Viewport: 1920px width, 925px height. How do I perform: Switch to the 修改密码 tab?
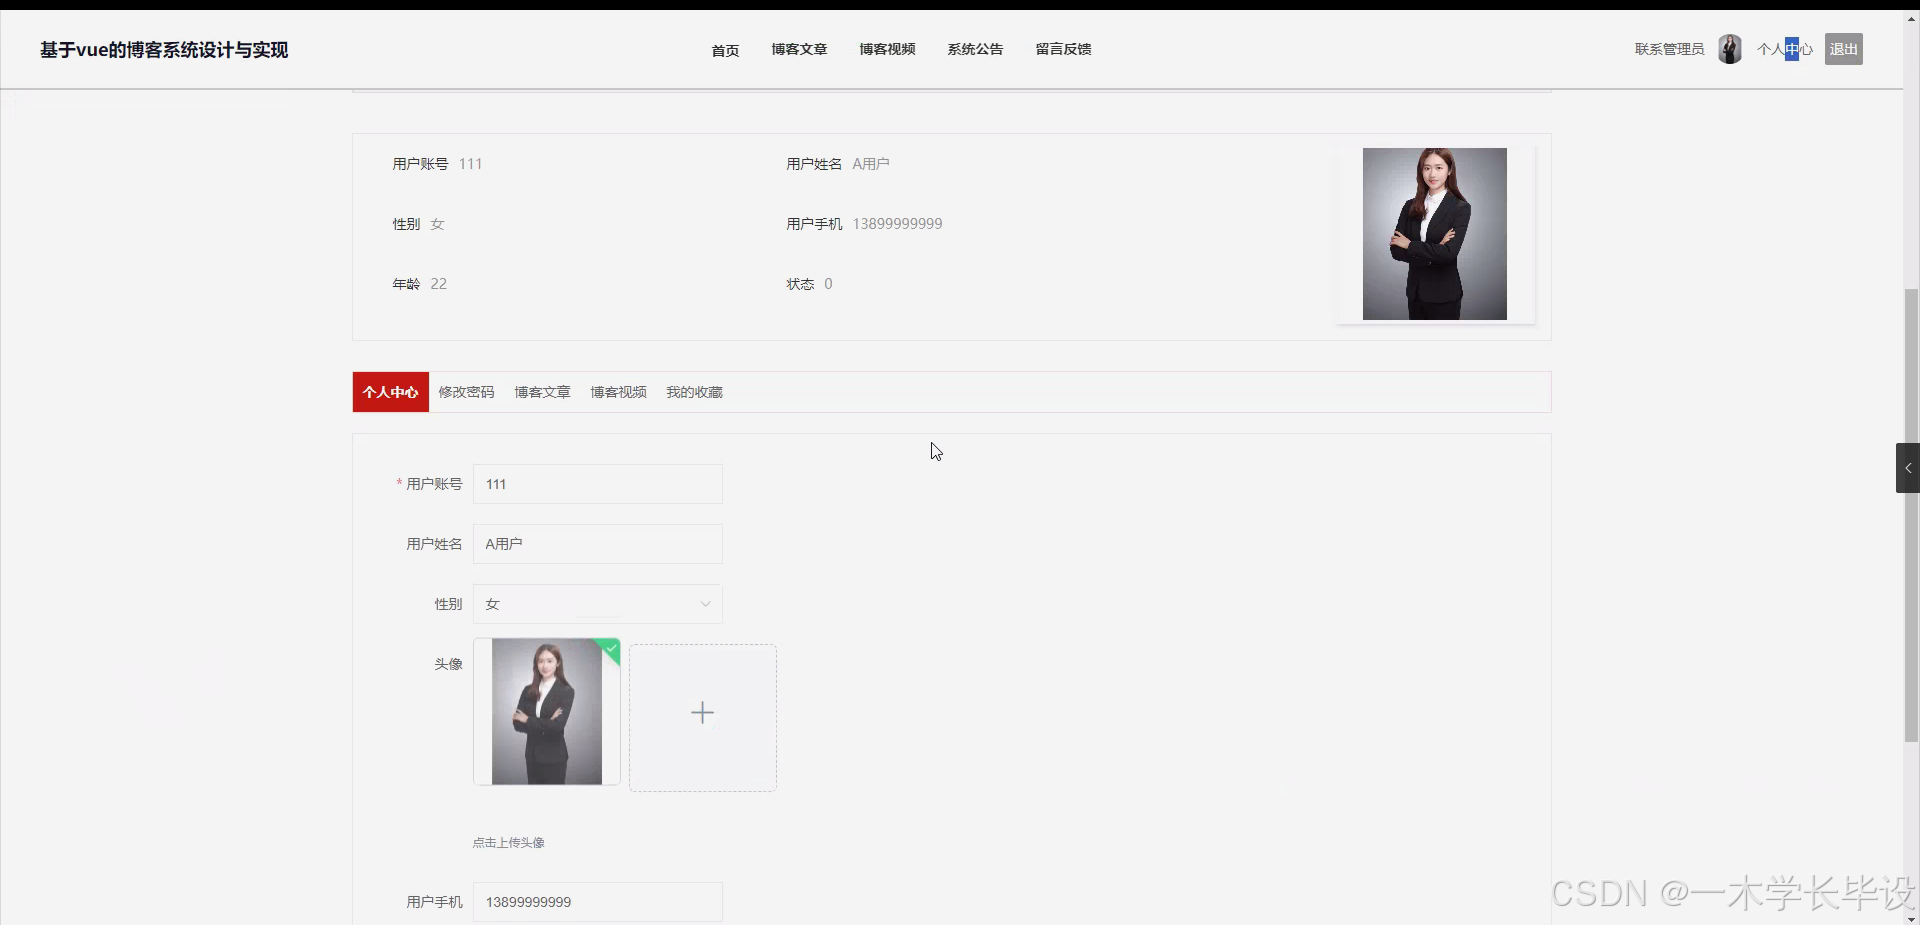[465, 392]
